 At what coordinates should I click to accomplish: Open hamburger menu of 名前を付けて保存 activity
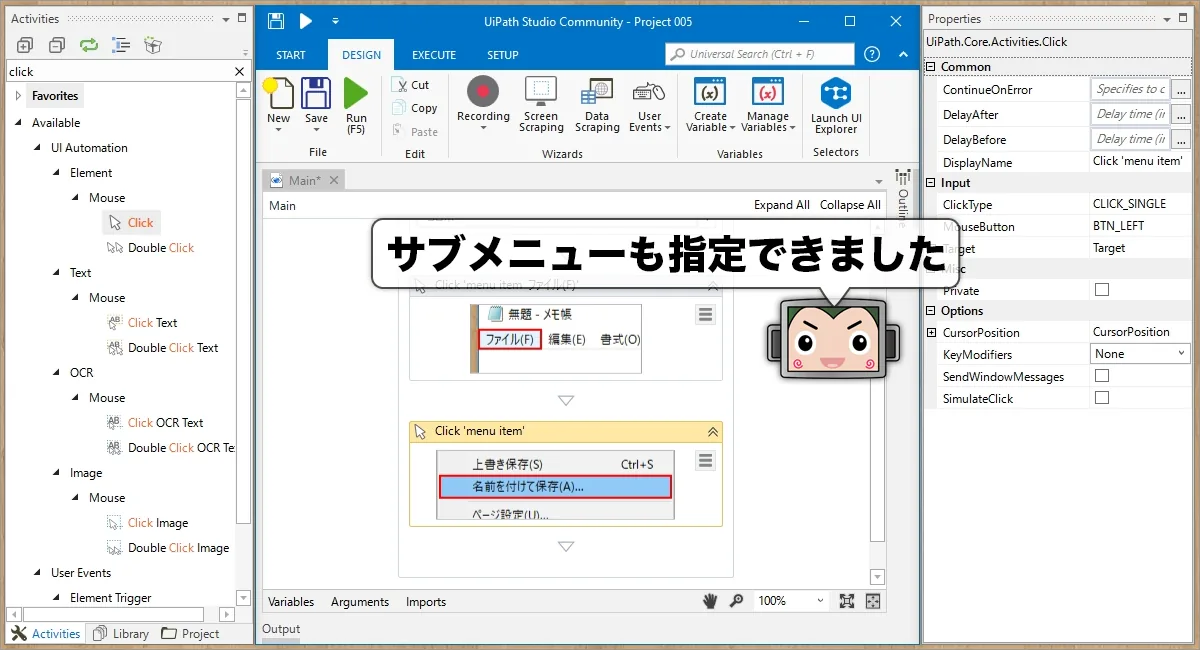[705, 460]
